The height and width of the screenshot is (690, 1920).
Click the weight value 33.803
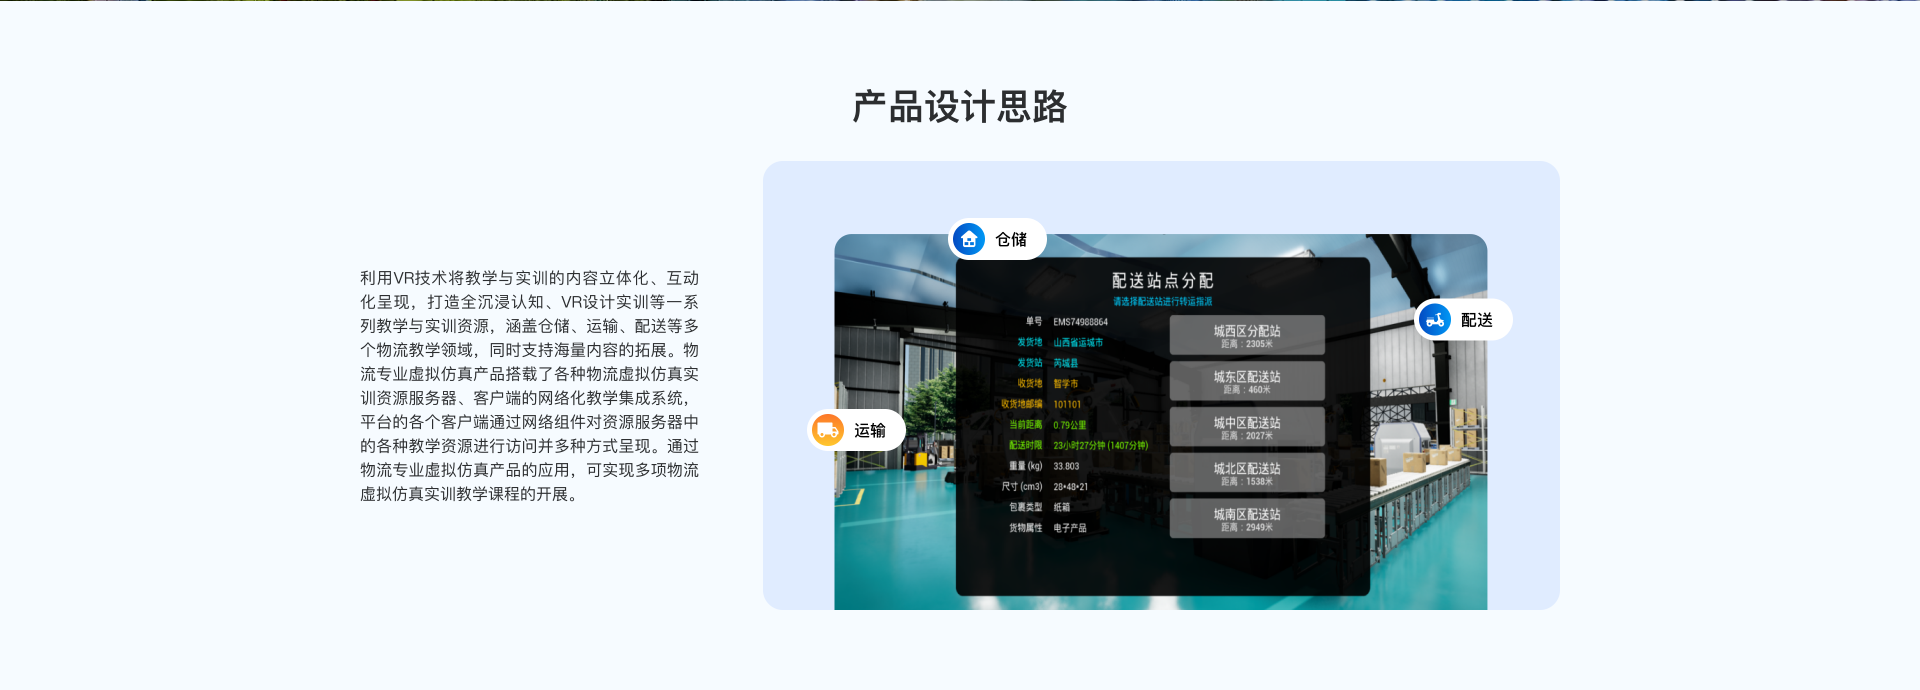pyautogui.click(x=1066, y=467)
